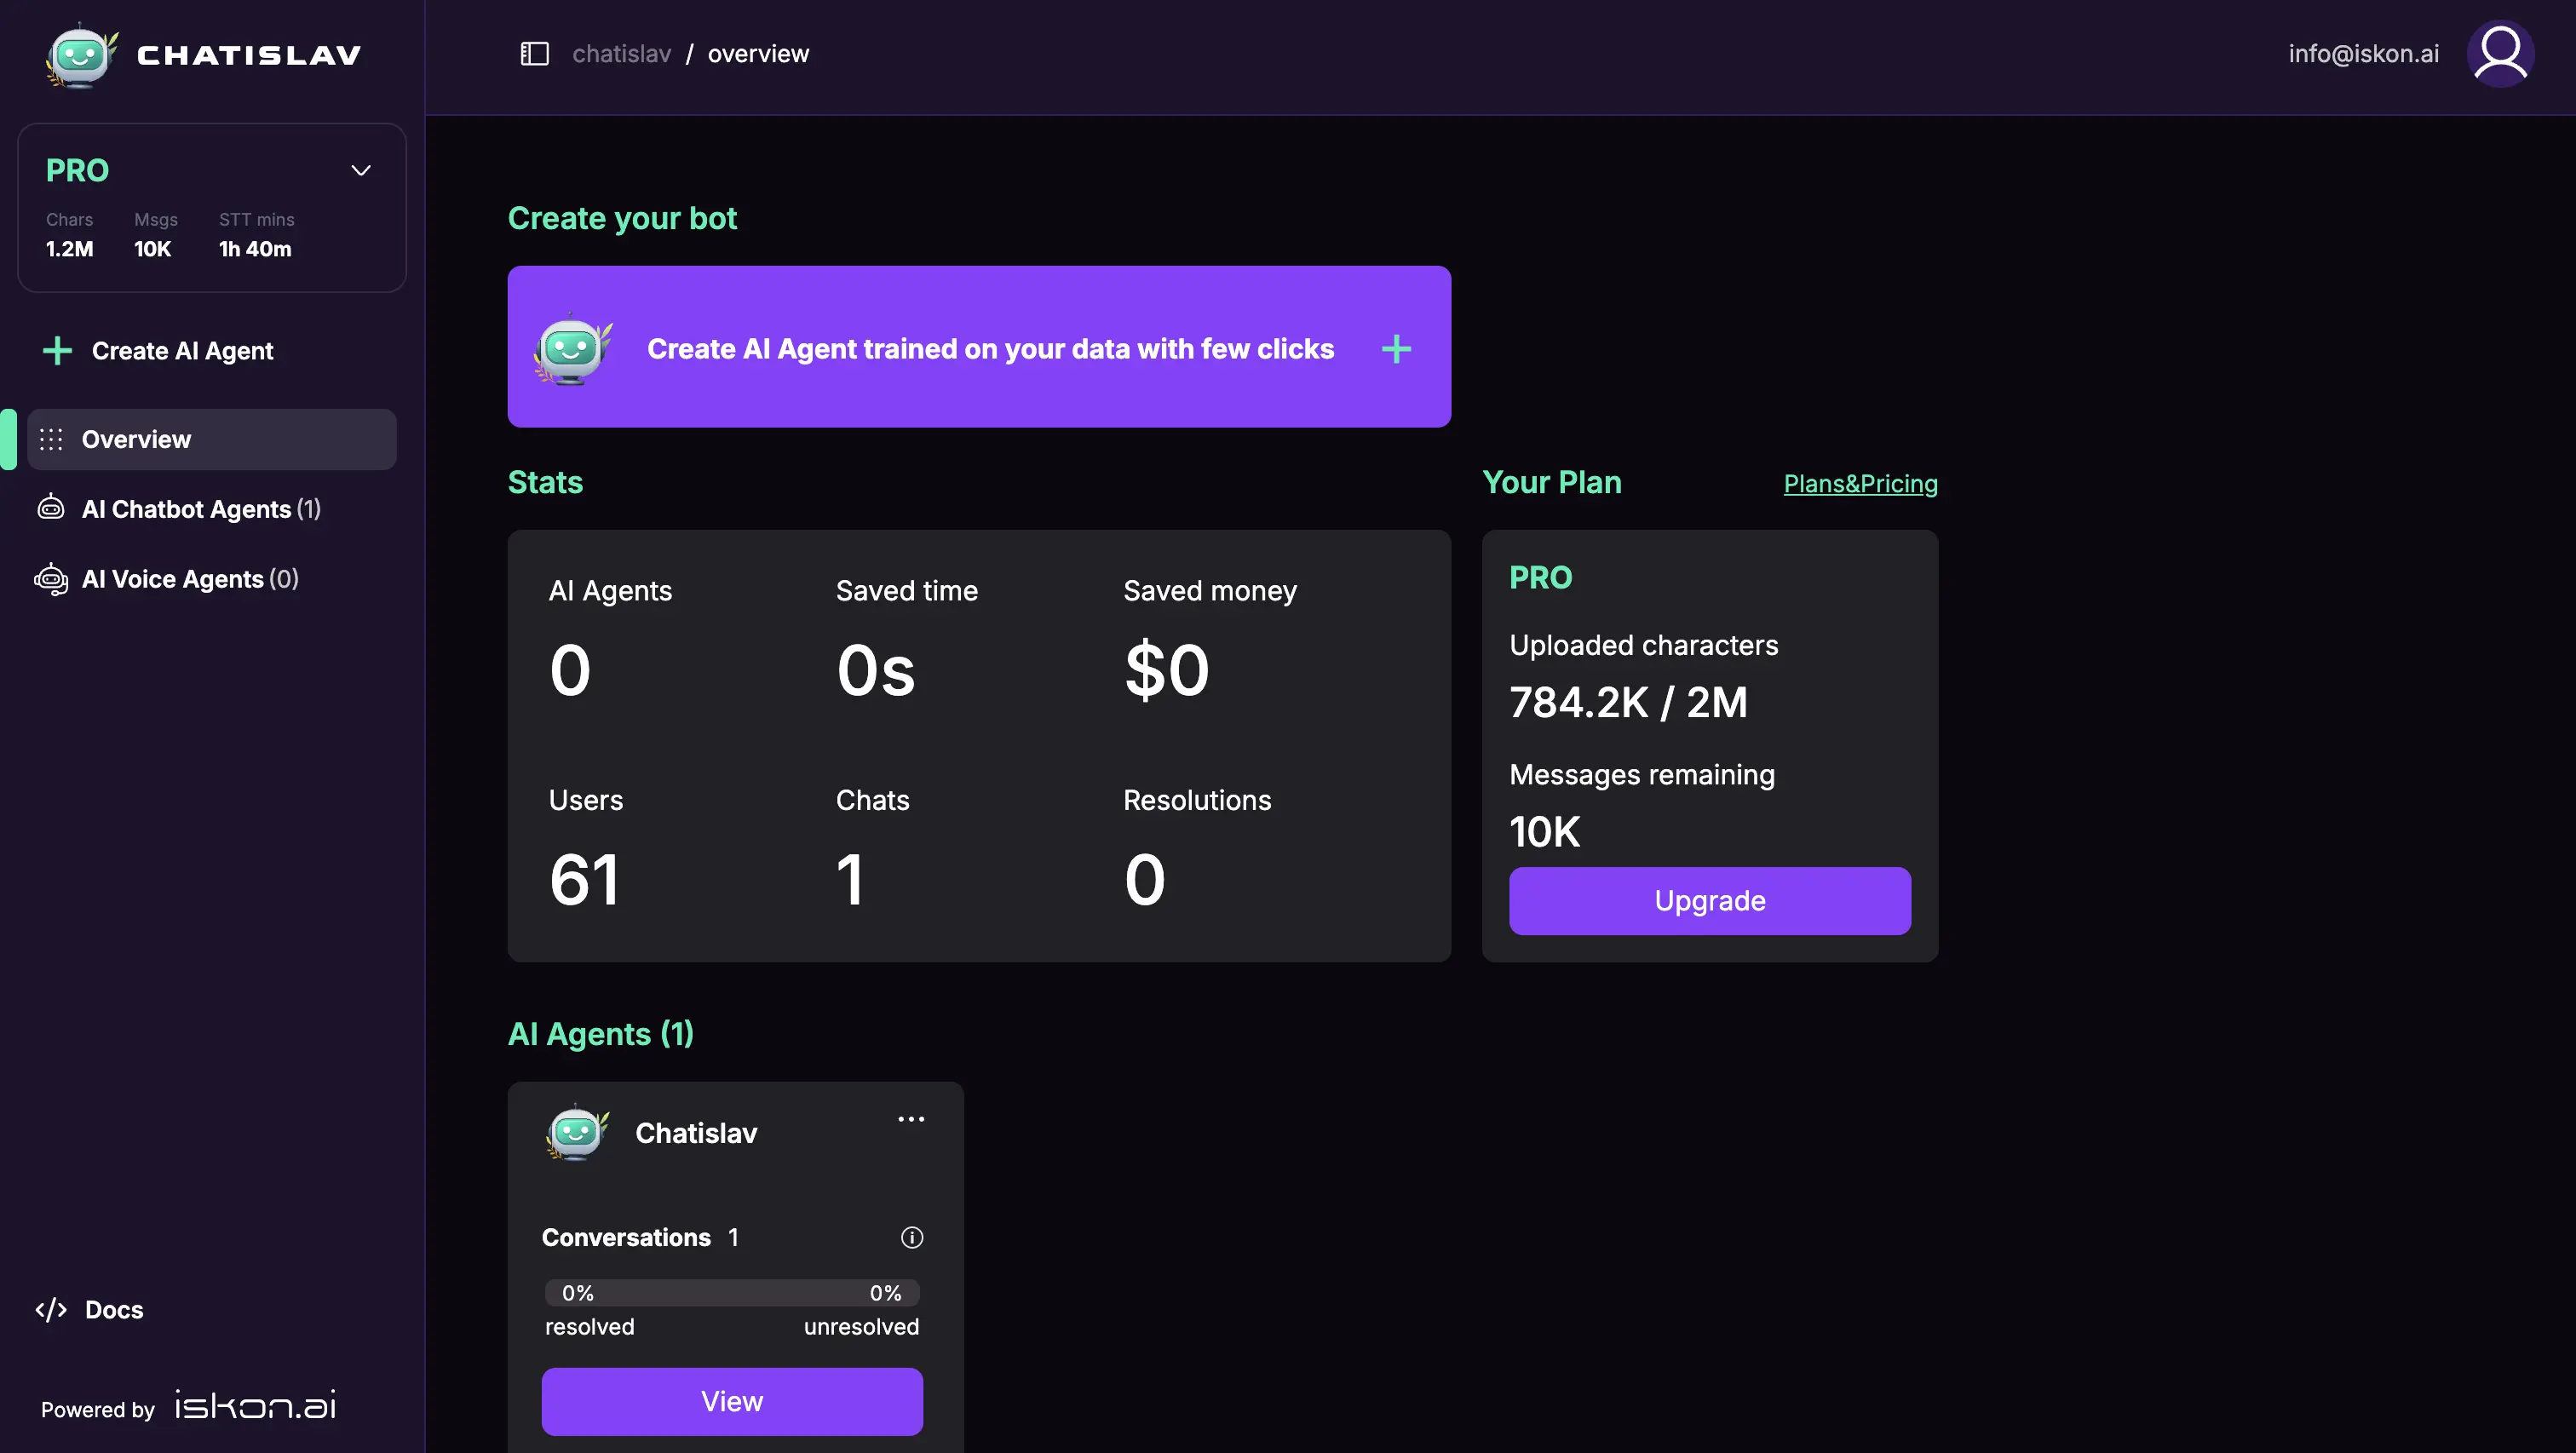Click the 784.2K / 2M uploaded characters value
The image size is (2576, 1453).
click(1628, 702)
